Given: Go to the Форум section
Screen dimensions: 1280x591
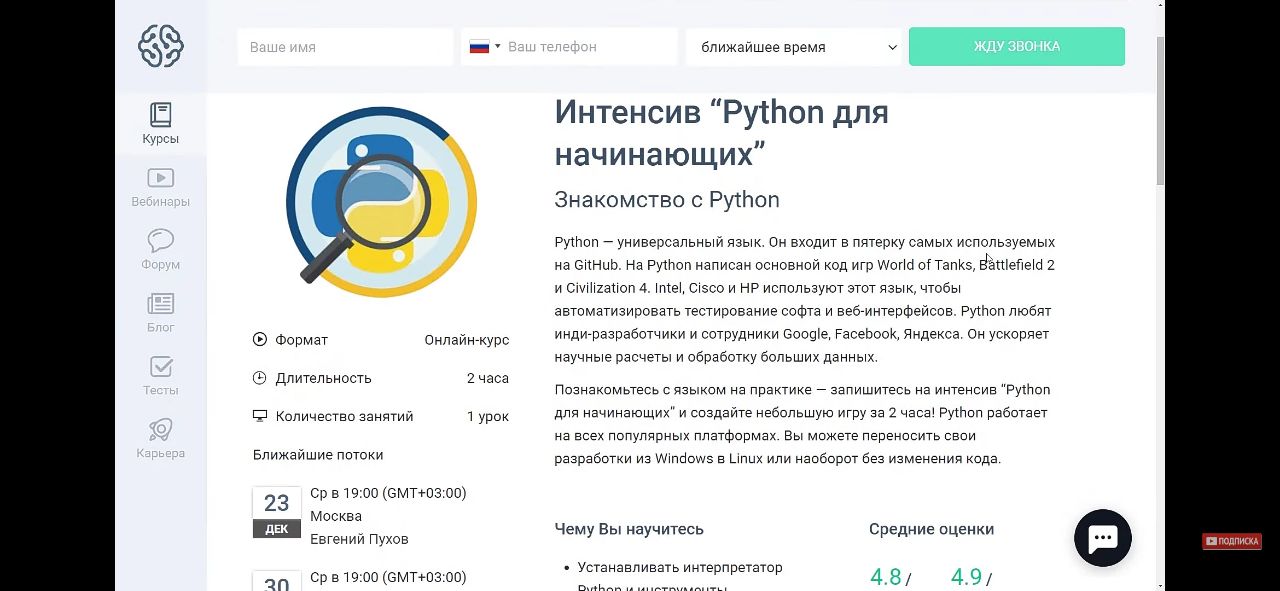Looking at the screenshot, I should (160, 250).
